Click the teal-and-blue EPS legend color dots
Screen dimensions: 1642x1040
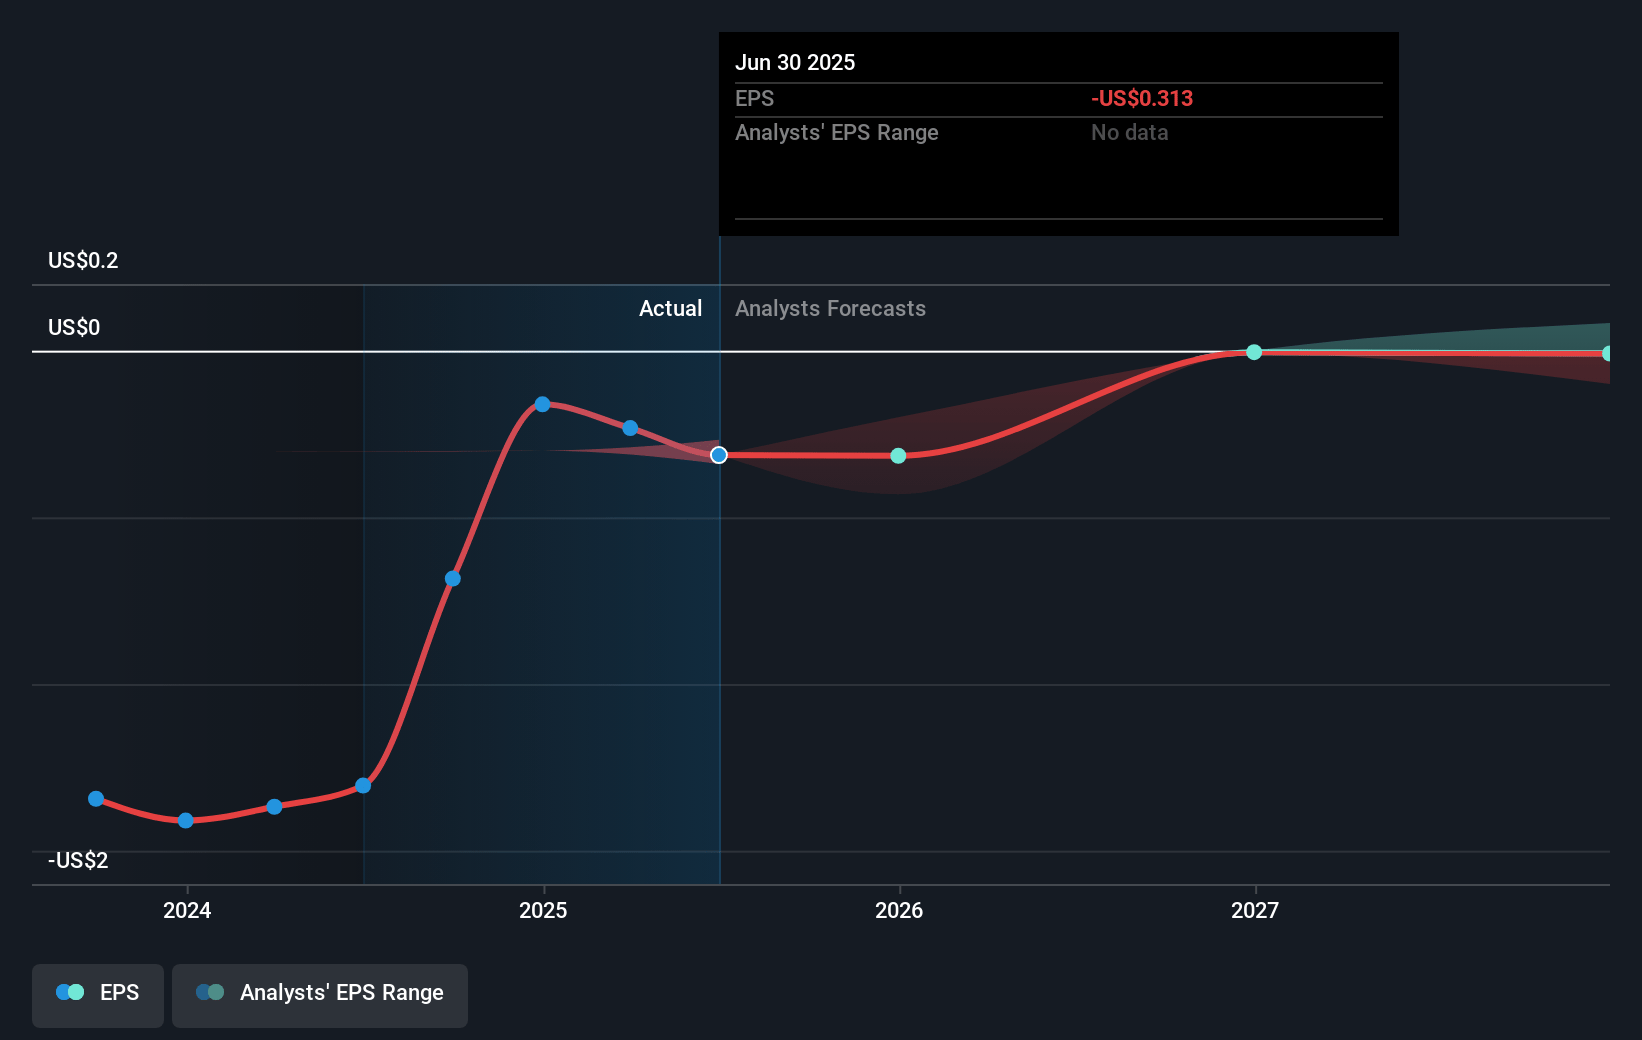(x=70, y=993)
